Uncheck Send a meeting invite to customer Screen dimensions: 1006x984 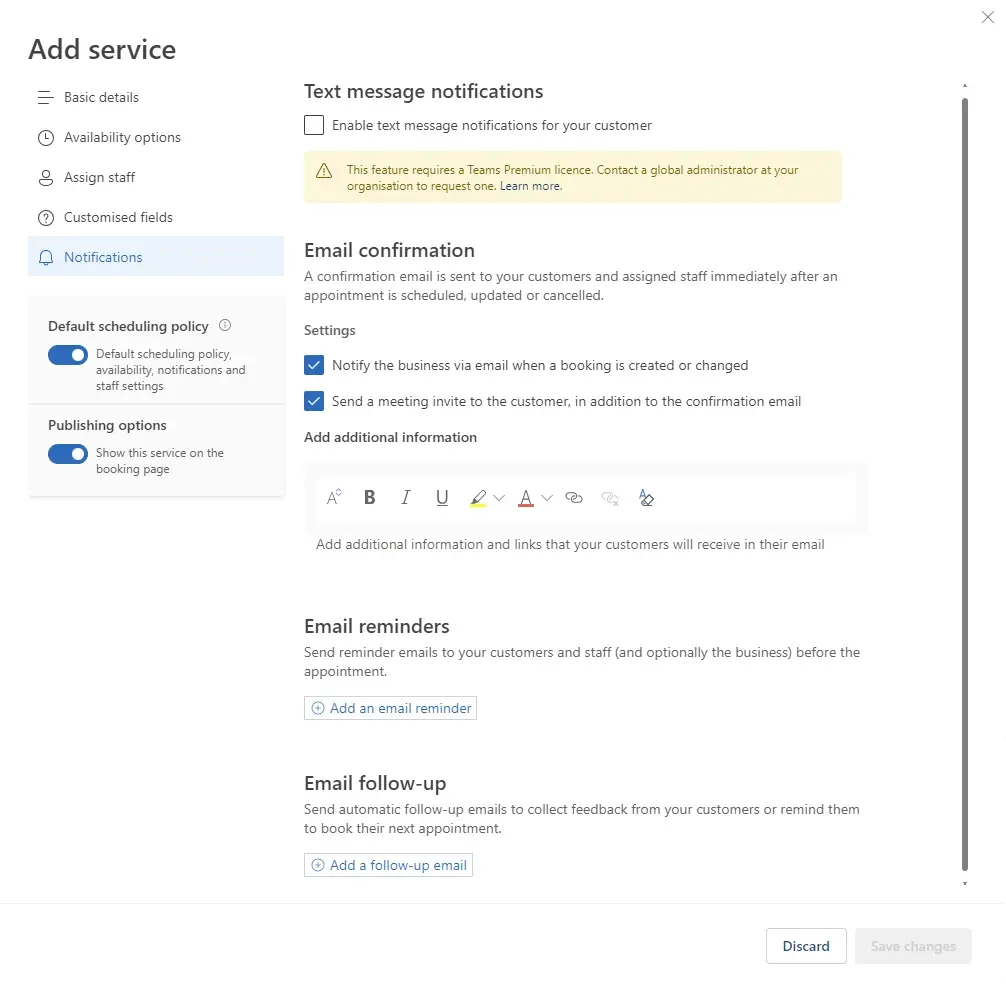(314, 401)
